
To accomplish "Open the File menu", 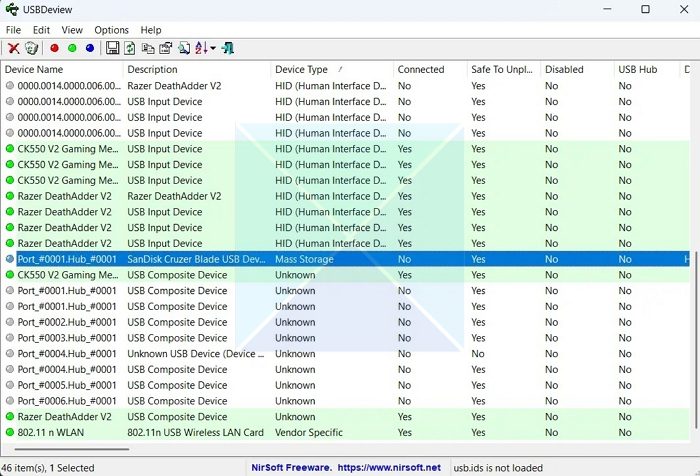I will (13, 30).
